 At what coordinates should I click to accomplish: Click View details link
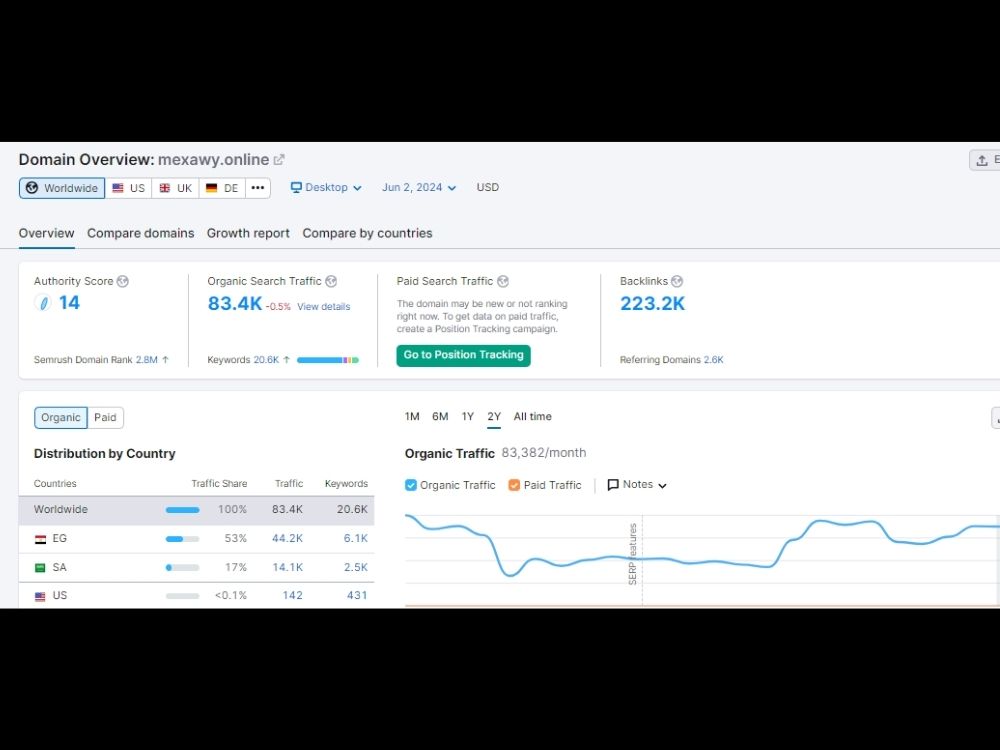coord(323,307)
